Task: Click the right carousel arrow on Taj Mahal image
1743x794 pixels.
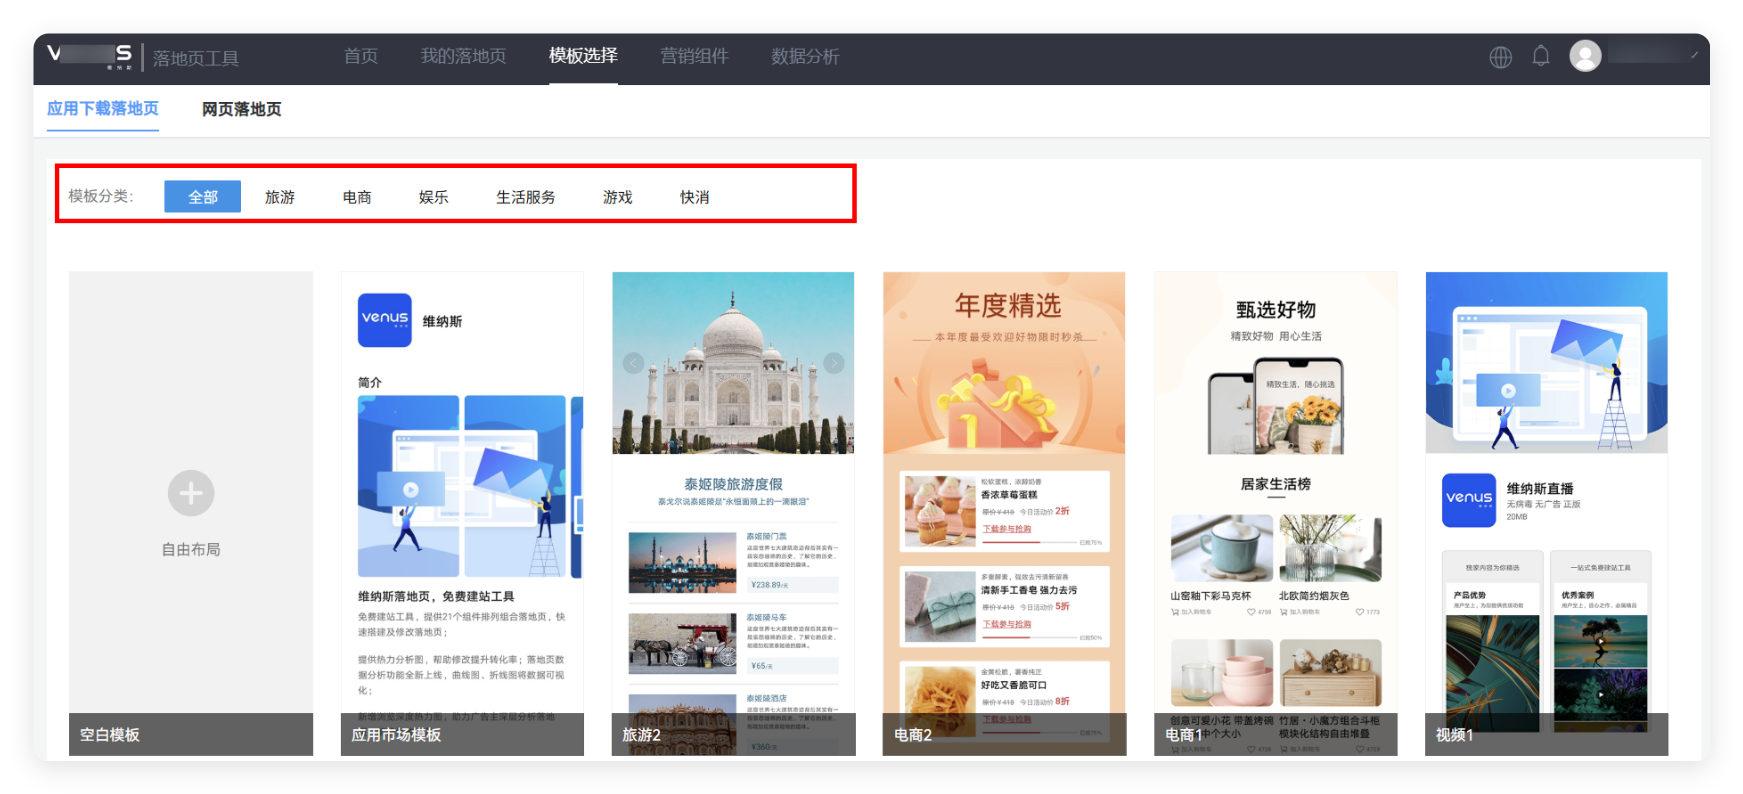Action: [x=834, y=363]
